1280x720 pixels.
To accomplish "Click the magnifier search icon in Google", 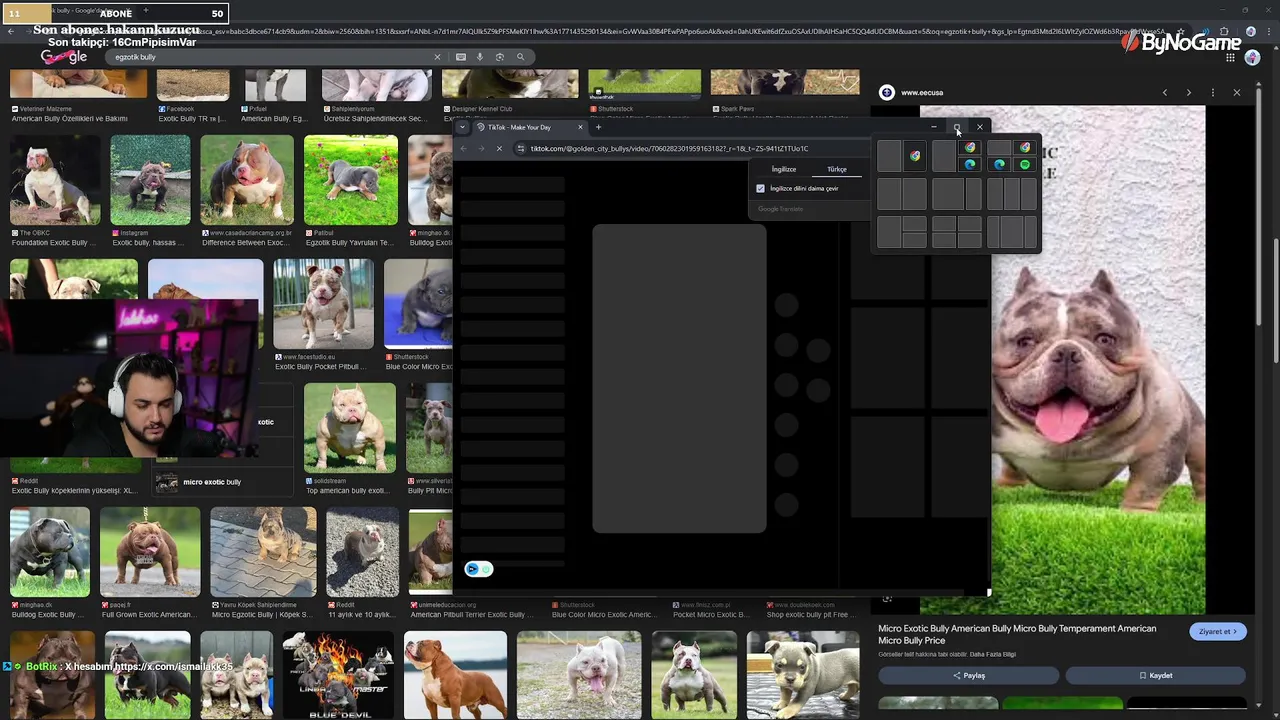I will point(520,57).
